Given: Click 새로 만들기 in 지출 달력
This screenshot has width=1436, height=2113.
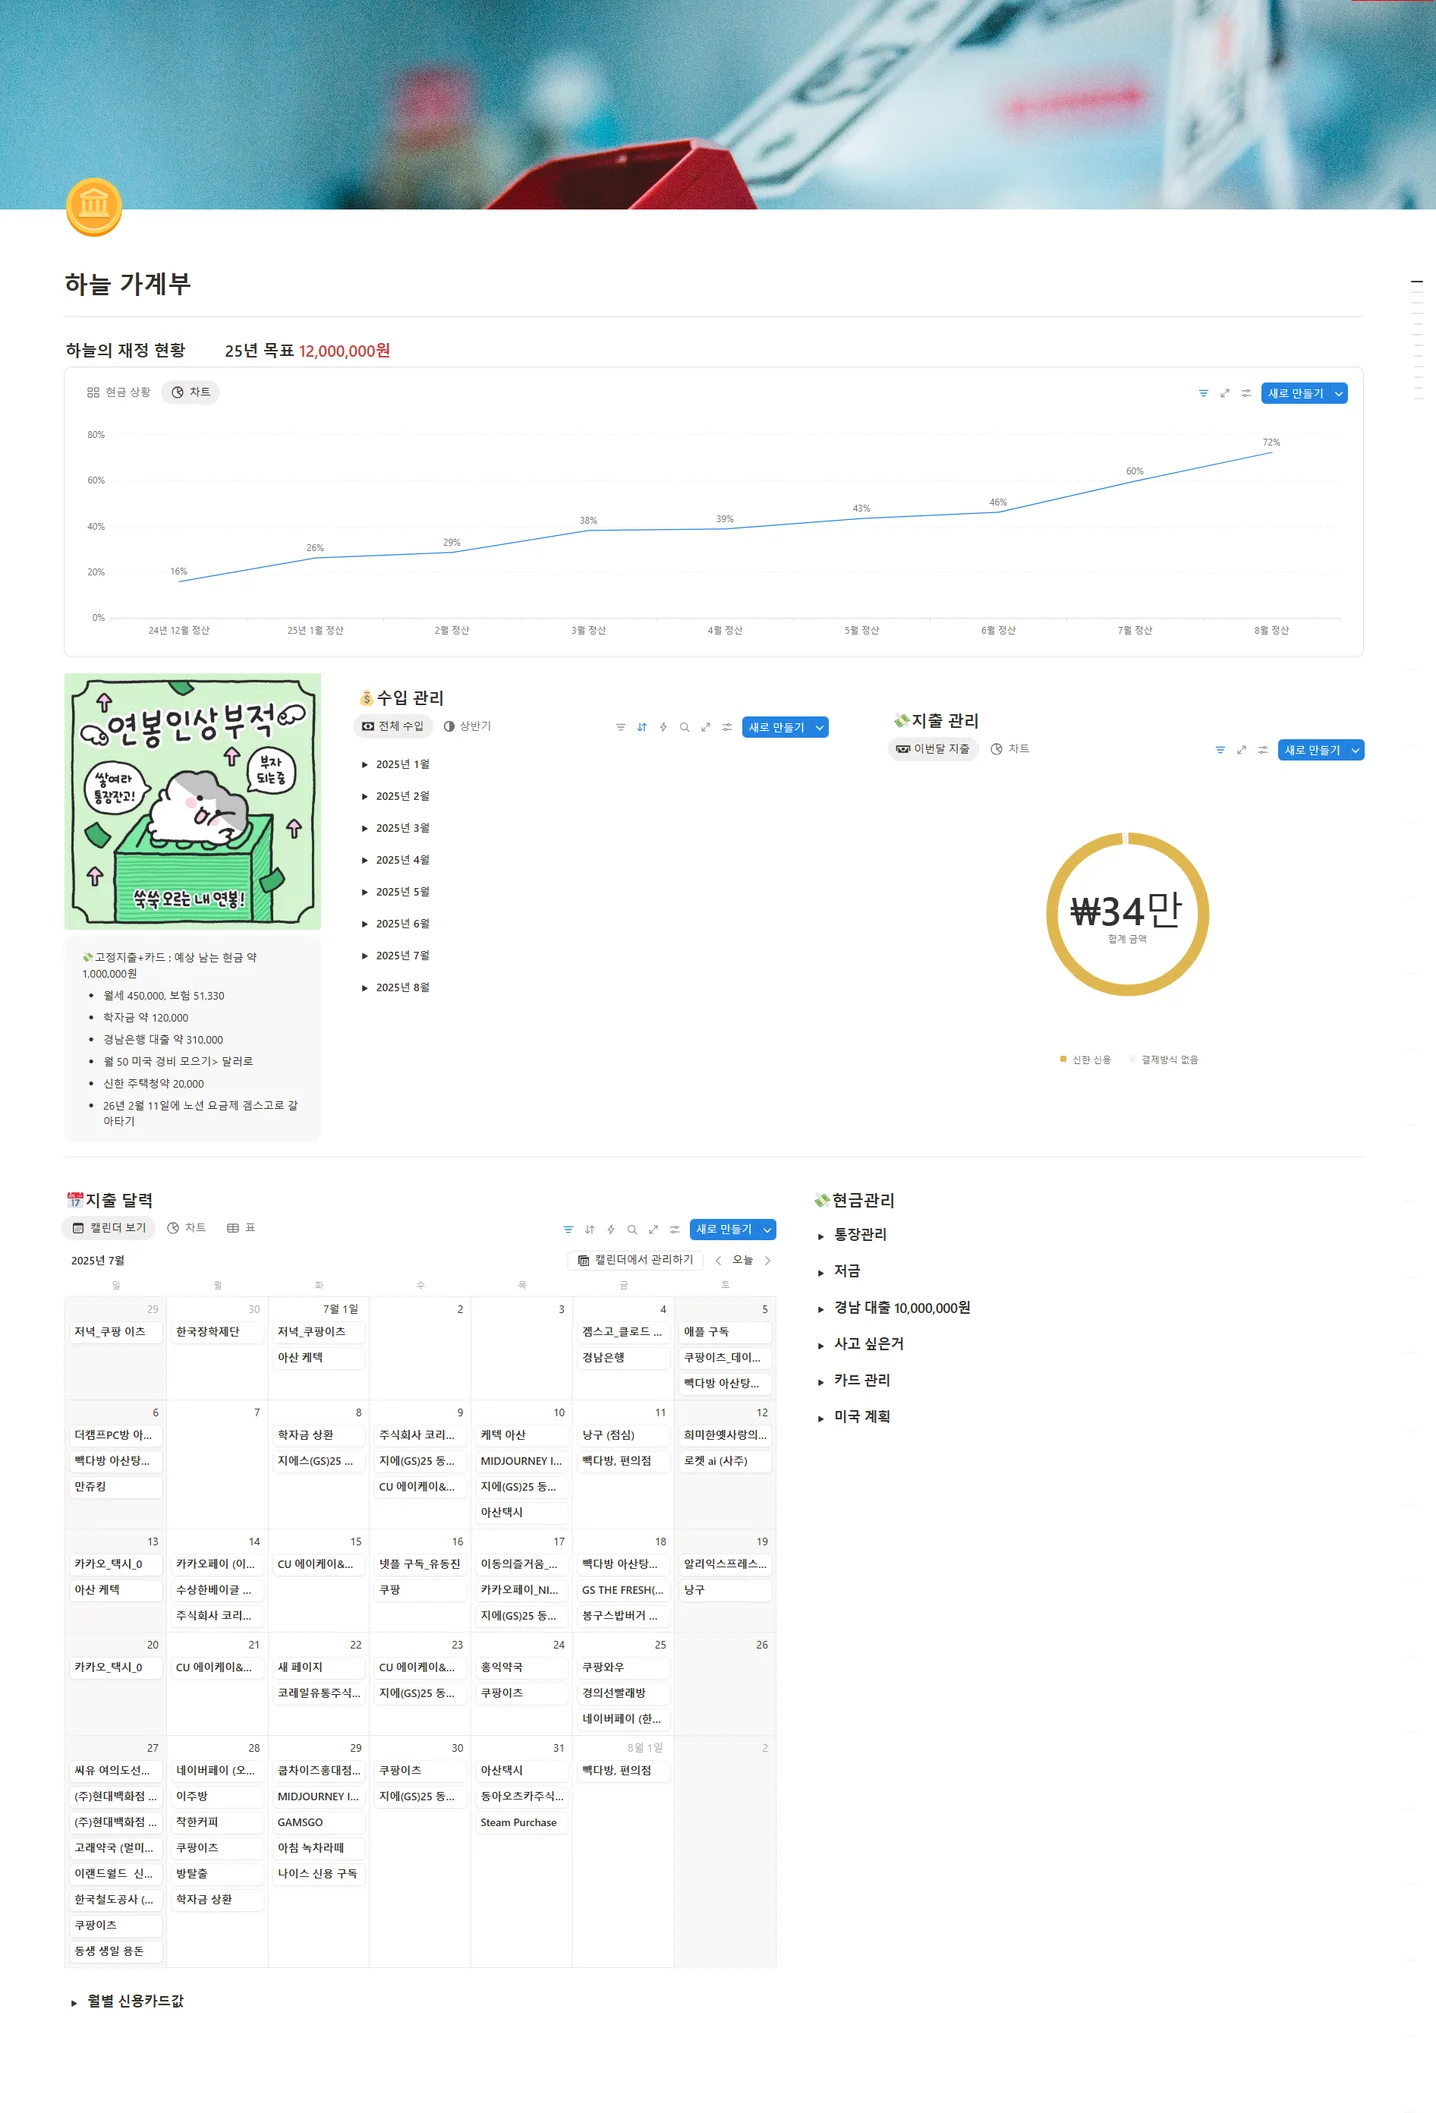Looking at the screenshot, I should click(x=724, y=1229).
